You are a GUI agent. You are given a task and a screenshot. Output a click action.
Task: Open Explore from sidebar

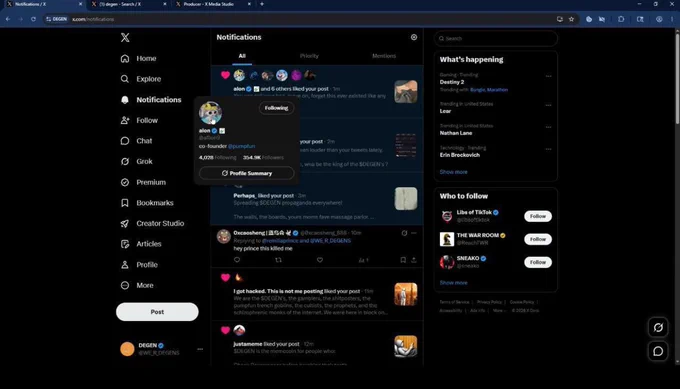[141, 79]
